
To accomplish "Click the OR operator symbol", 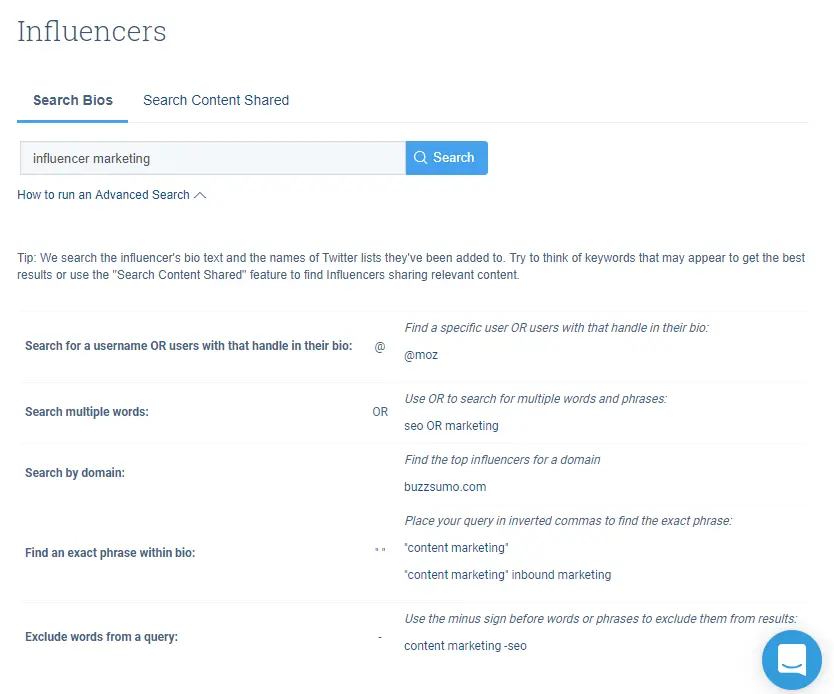I will point(380,412).
